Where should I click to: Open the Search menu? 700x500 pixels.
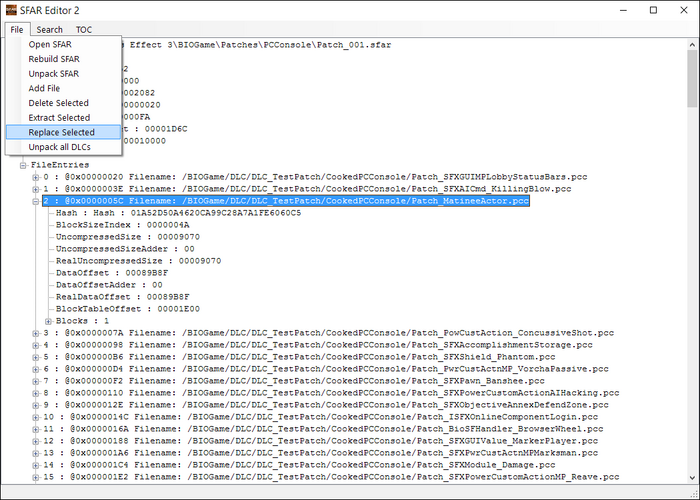coord(49,29)
